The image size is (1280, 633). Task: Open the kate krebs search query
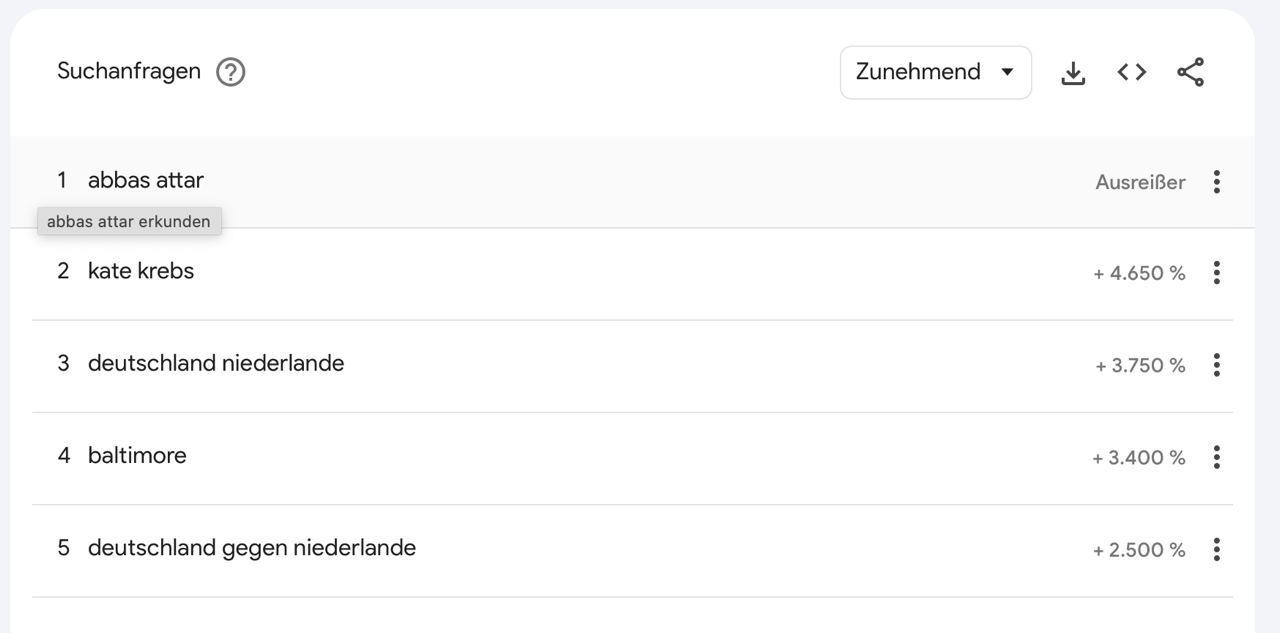coord(141,271)
